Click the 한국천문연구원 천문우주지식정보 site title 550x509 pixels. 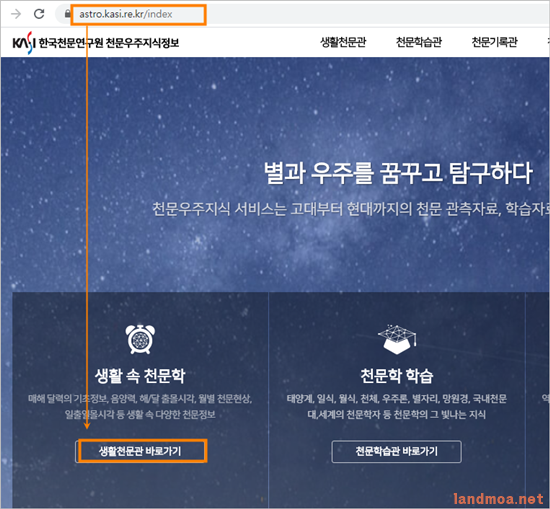tap(109, 43)
